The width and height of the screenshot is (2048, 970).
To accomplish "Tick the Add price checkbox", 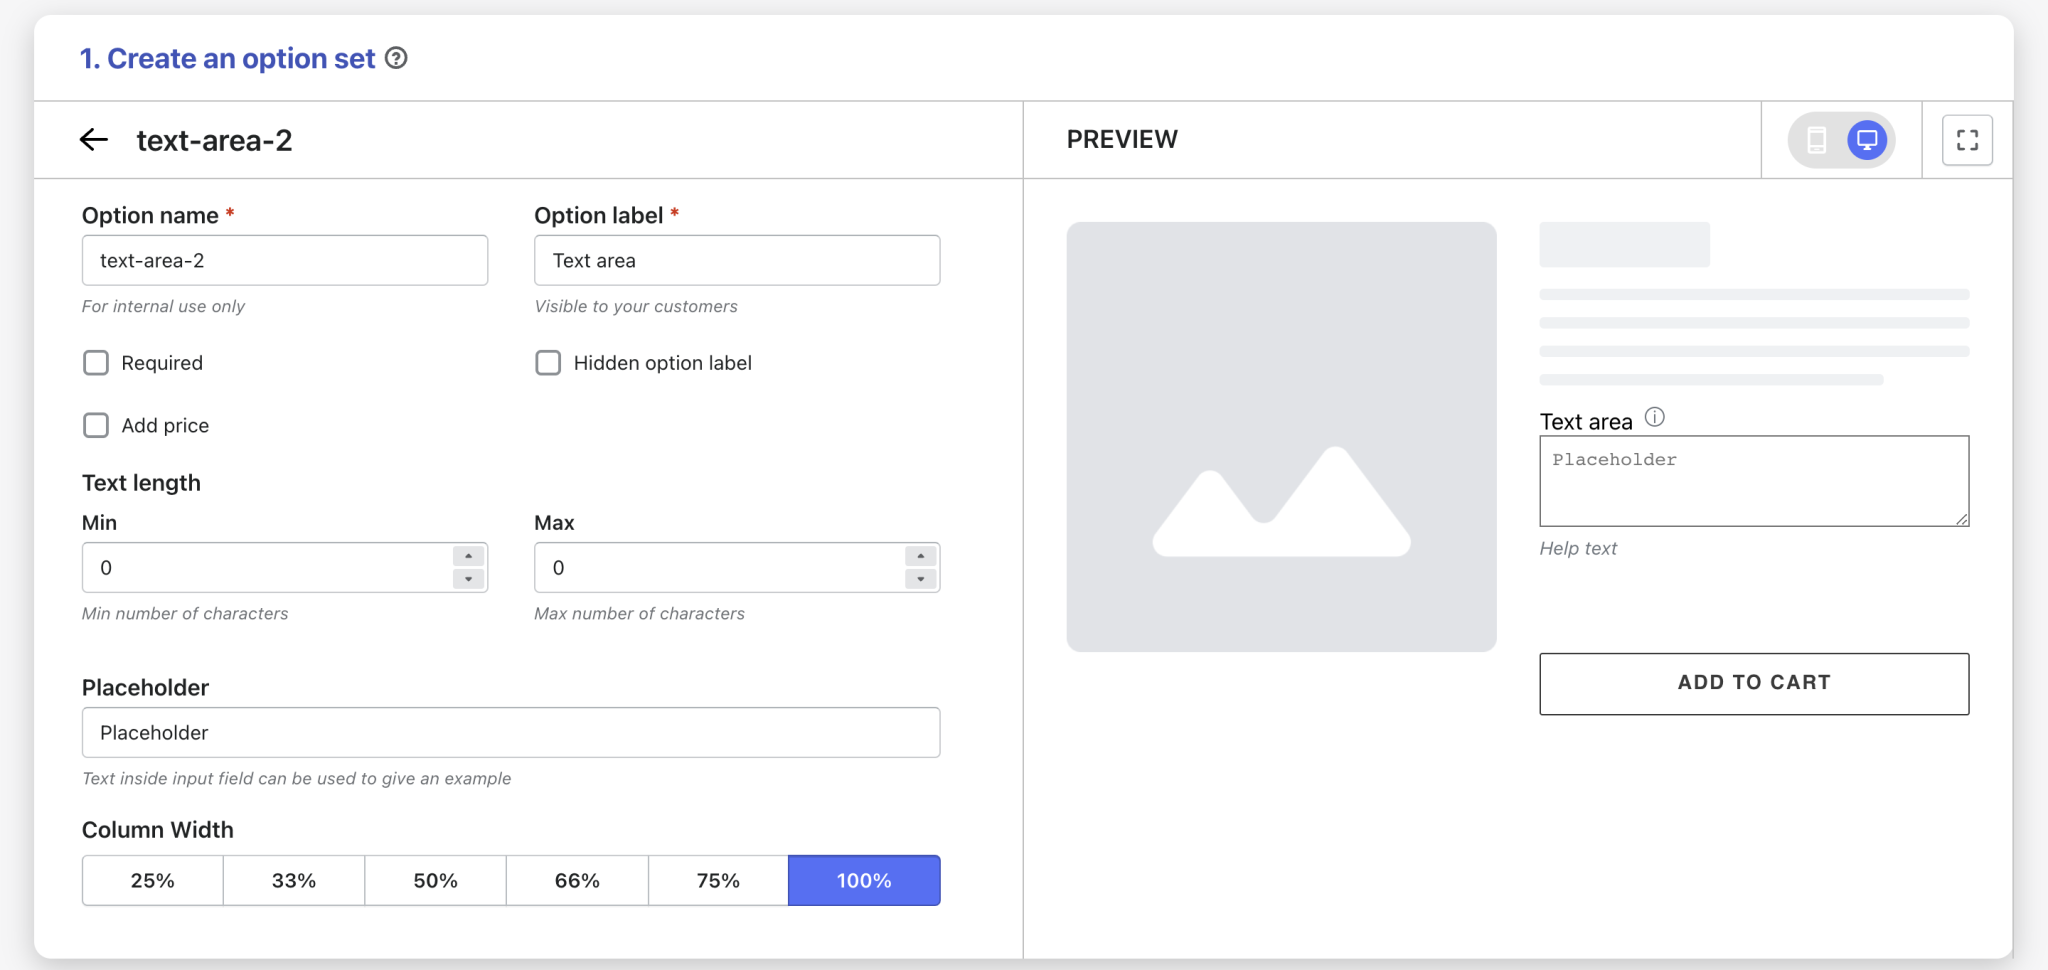I will [x=96, y=426].
